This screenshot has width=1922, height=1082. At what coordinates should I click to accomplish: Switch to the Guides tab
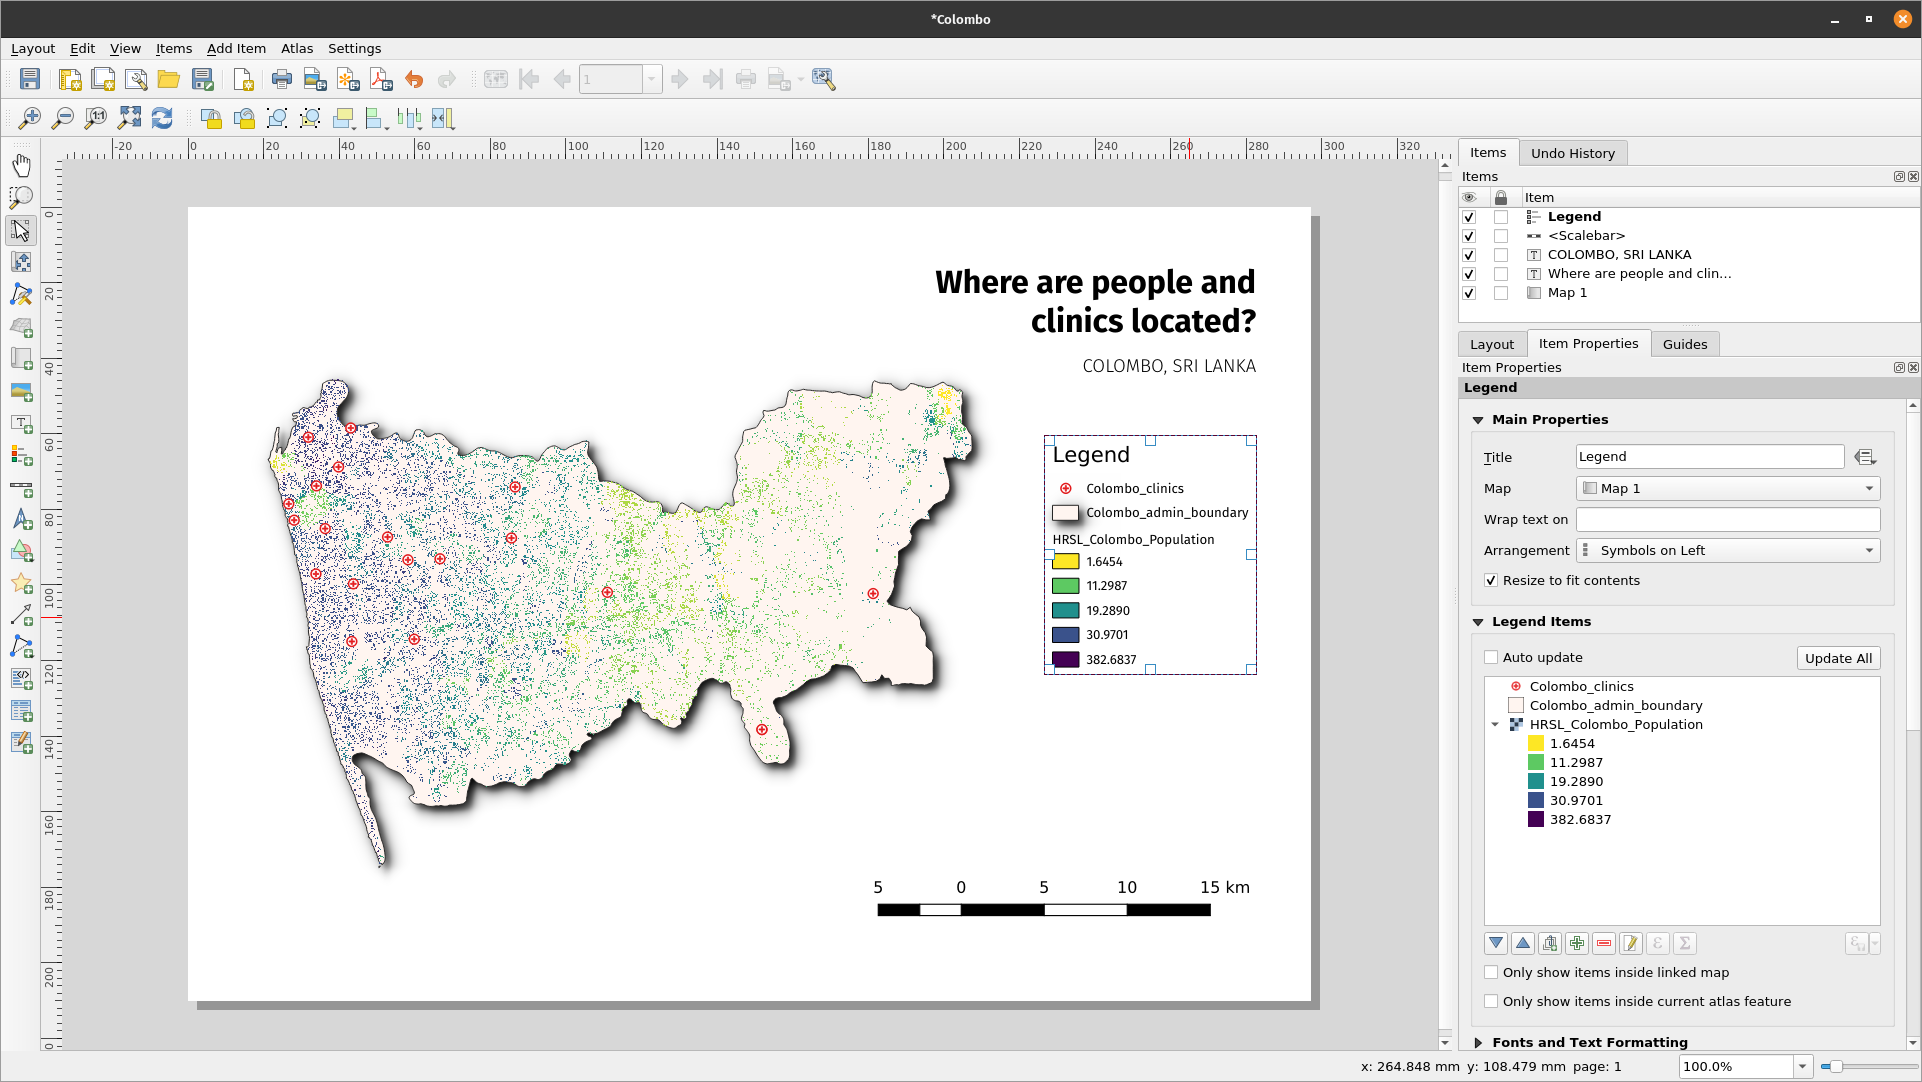point(1685,344)
